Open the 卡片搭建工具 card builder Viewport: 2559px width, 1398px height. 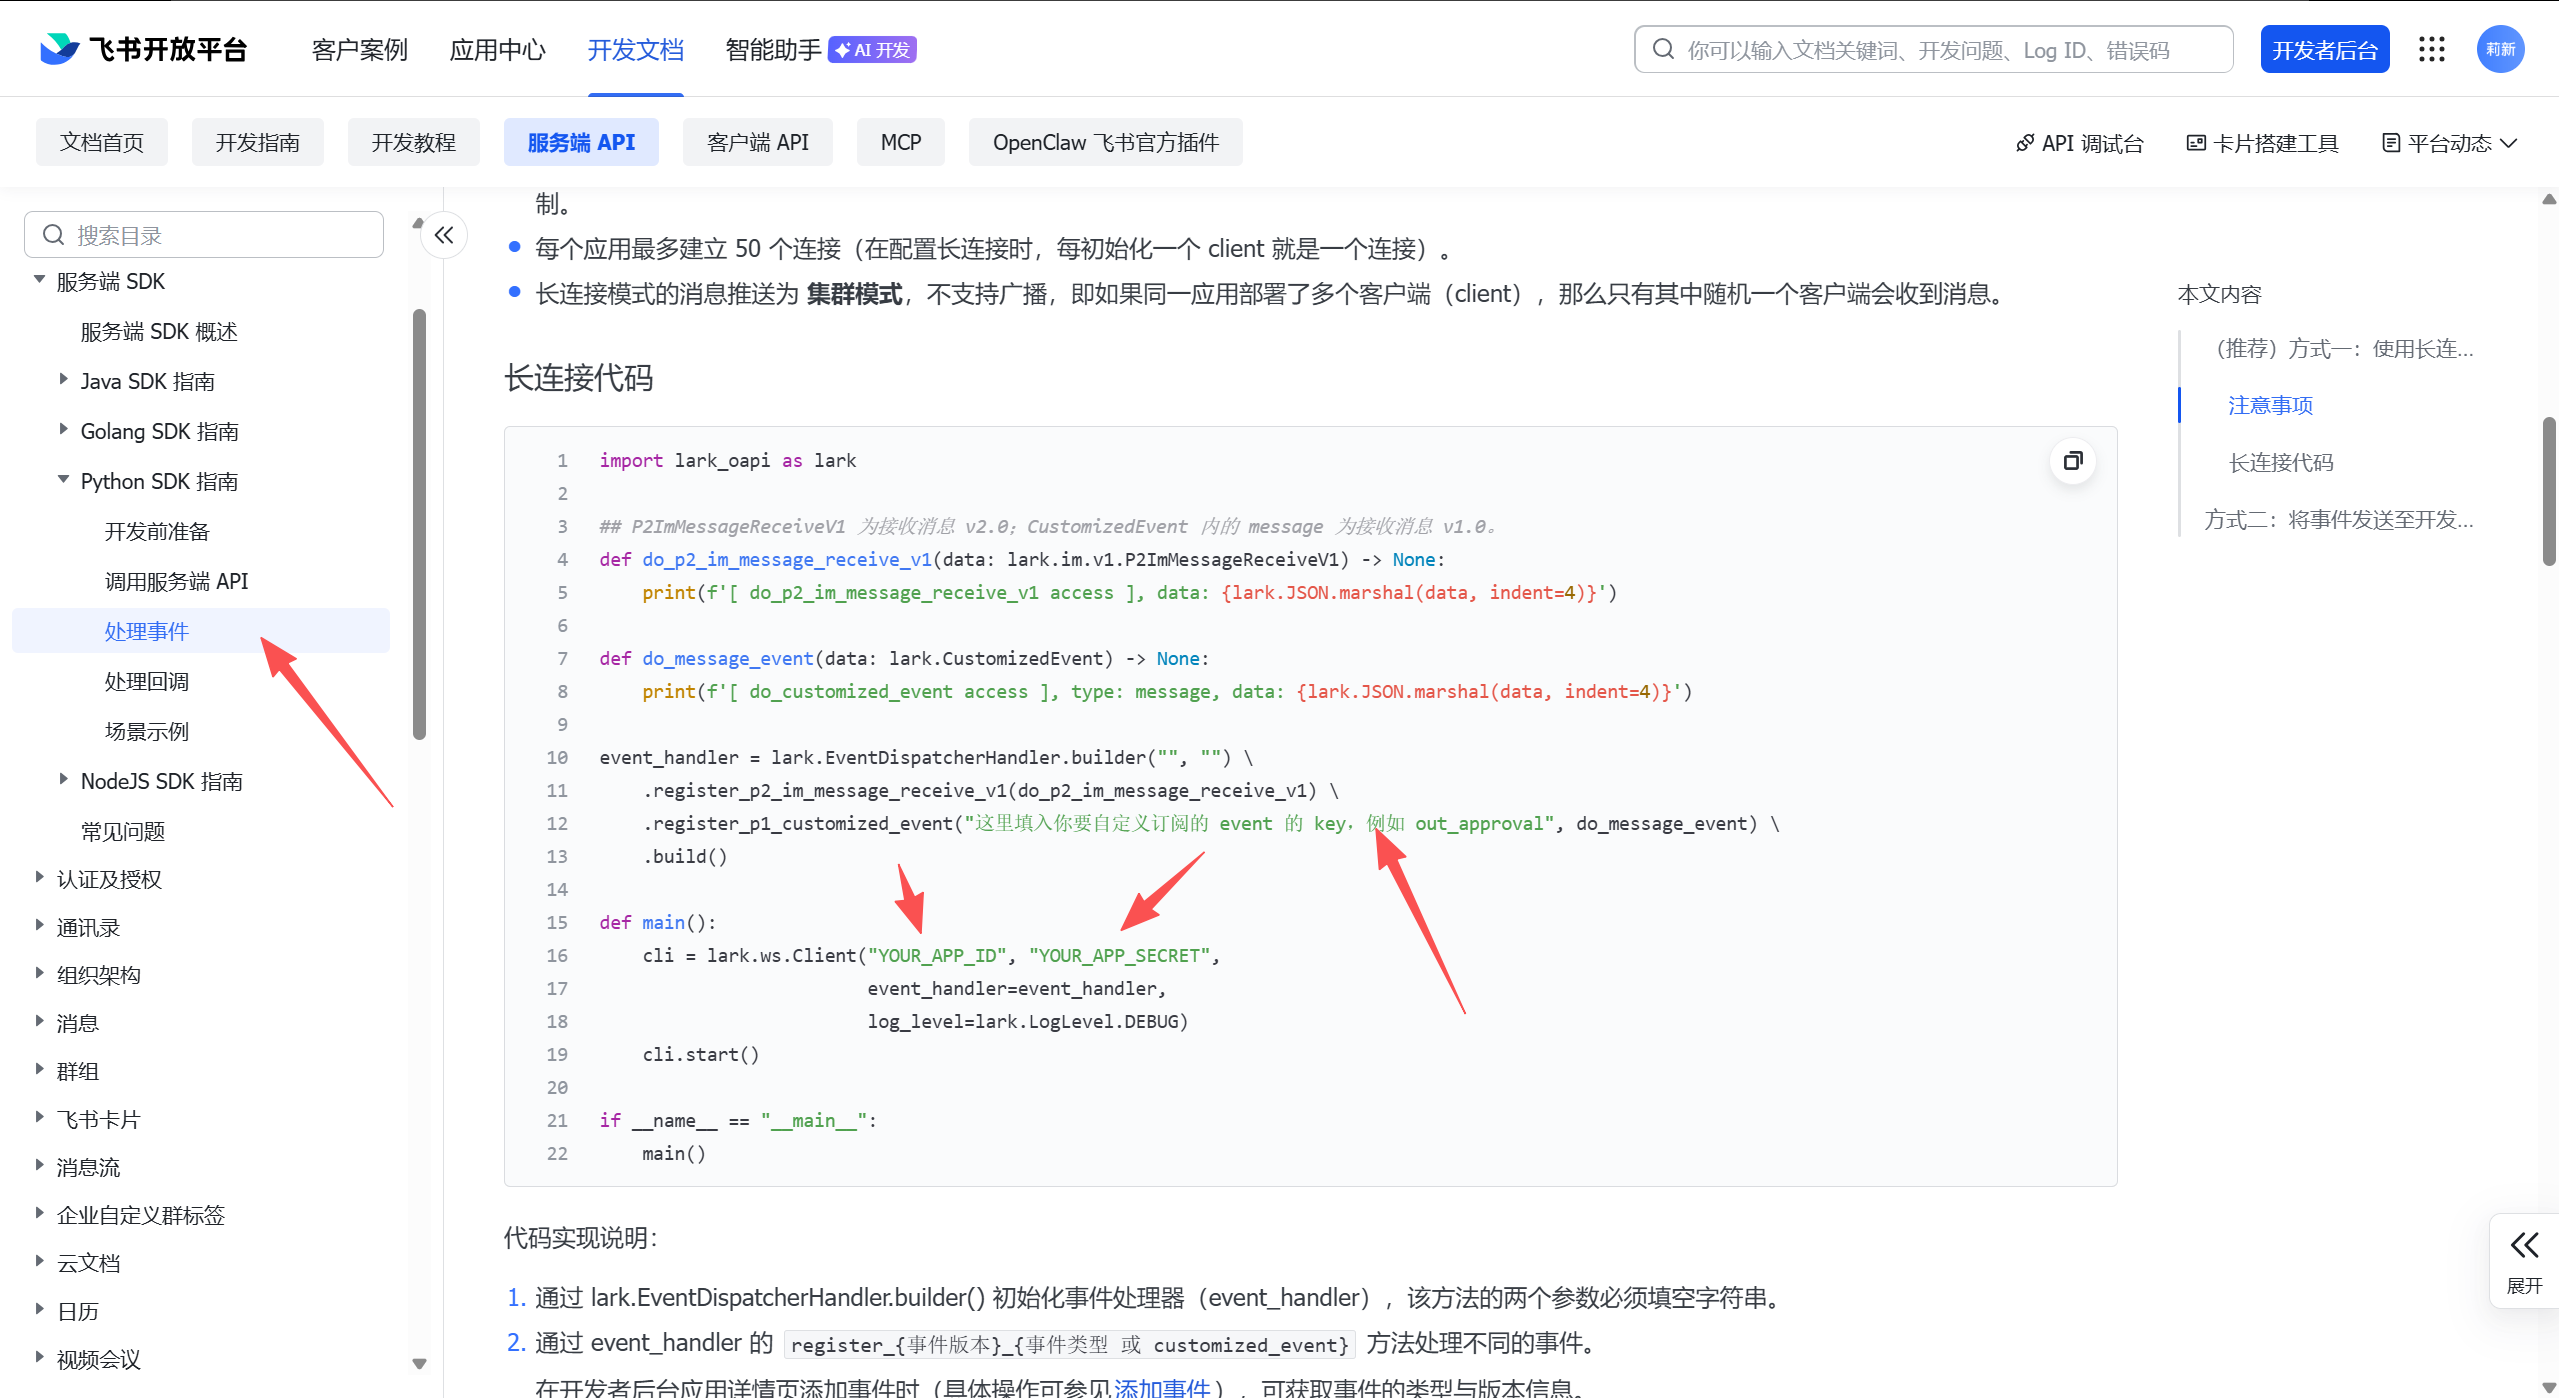pyautogui.click(x=2262, y=143)
